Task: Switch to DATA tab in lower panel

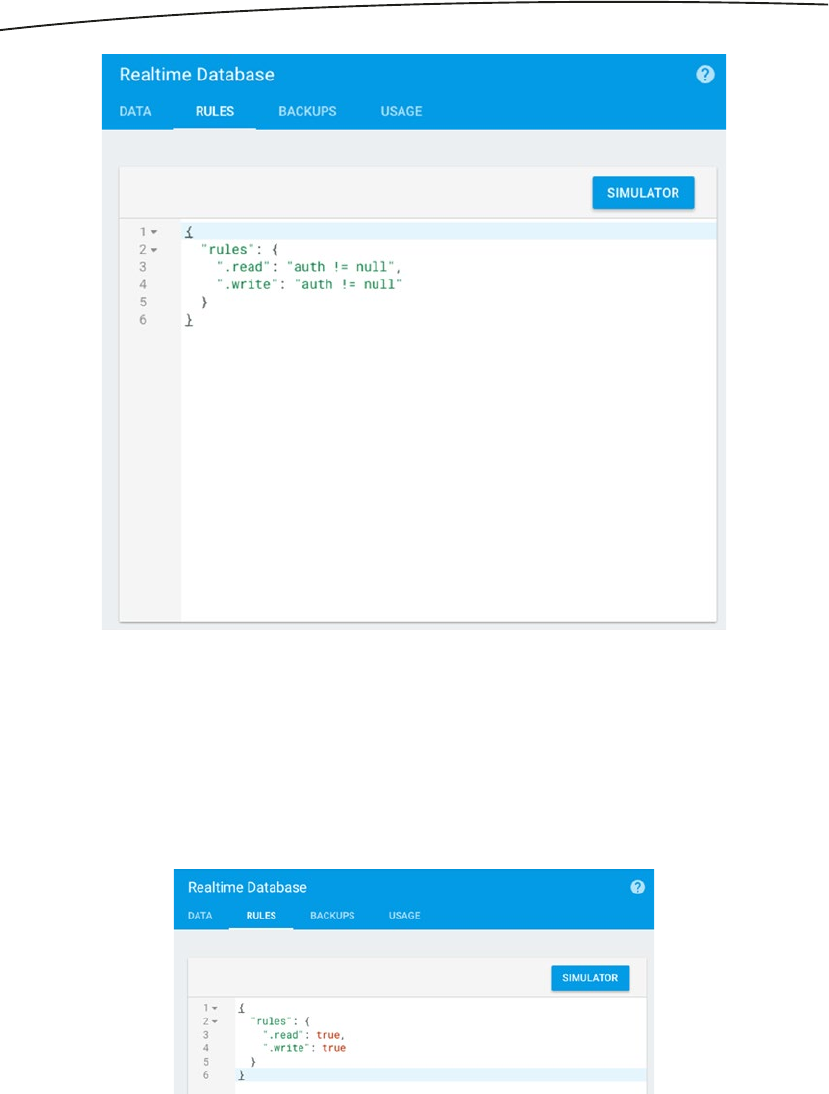Action: tap(200, 915)
